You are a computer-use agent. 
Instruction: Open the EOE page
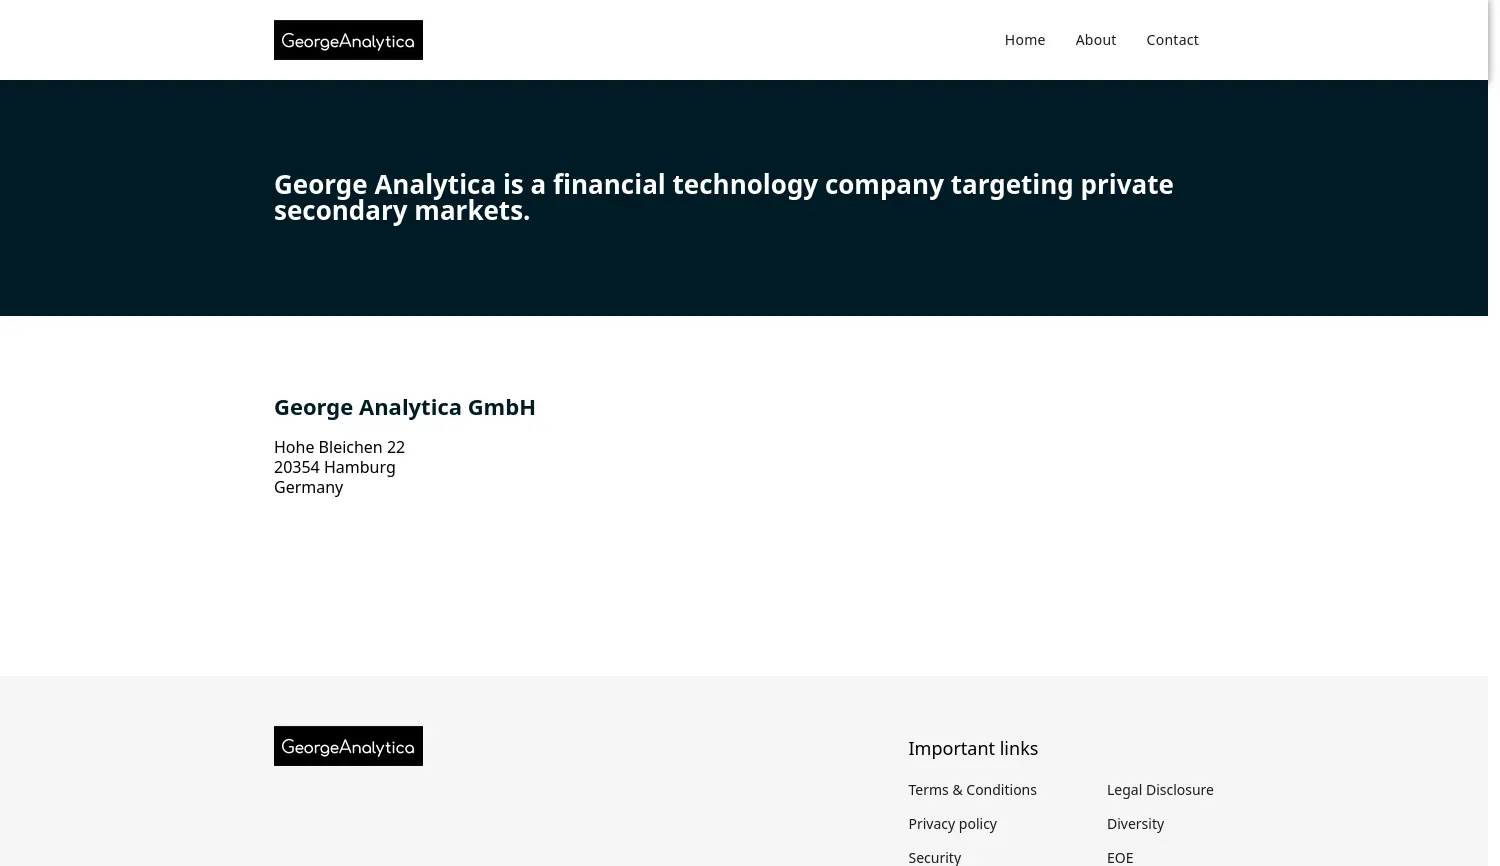click(1120, 857)
